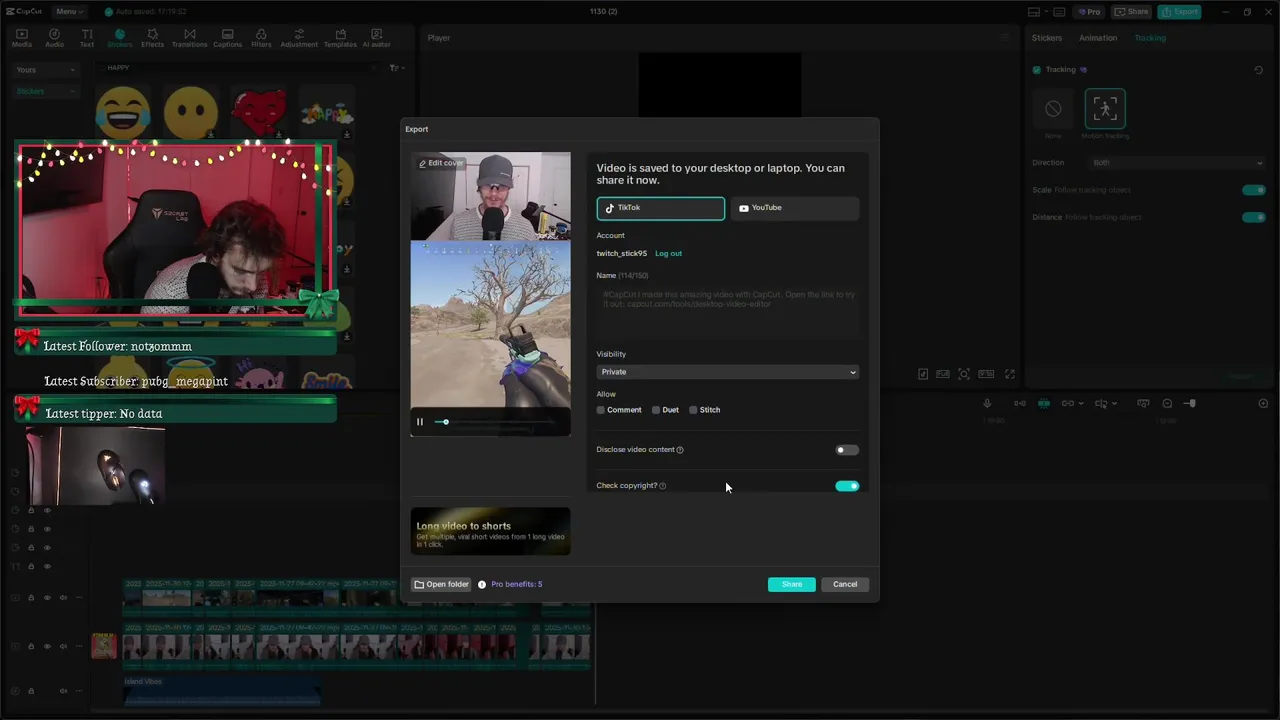This screenshot has width=1280, height=720.
Task: Click the Pro benefits: 5 link
Action: (517, 584)
